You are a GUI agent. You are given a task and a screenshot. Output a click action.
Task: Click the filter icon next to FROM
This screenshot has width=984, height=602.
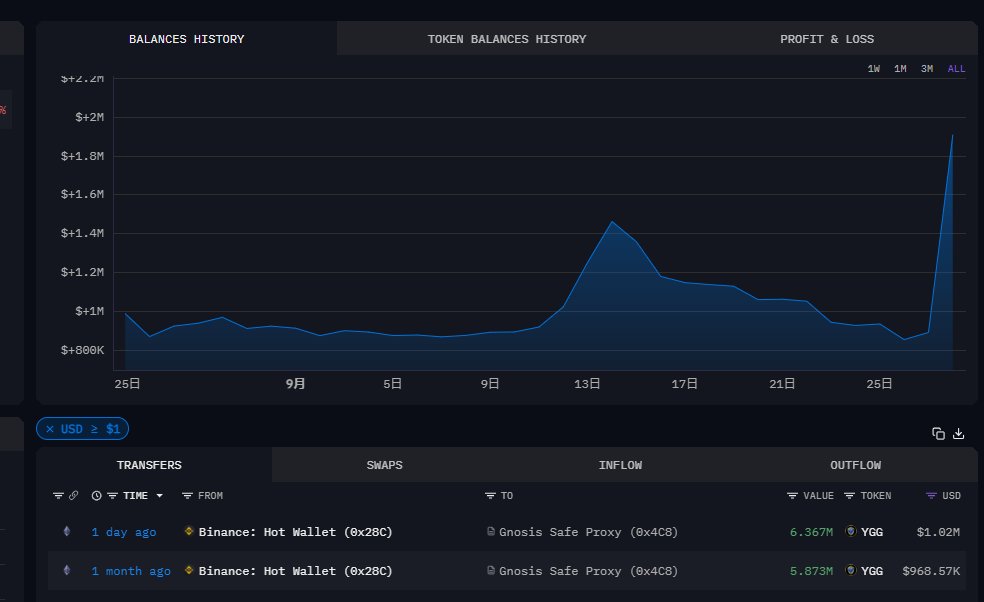tap(187, 496)
